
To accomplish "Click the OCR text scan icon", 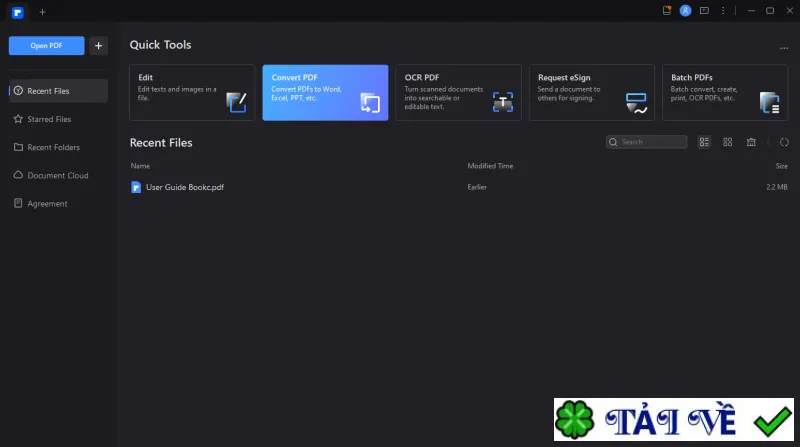I will [503, 102].
